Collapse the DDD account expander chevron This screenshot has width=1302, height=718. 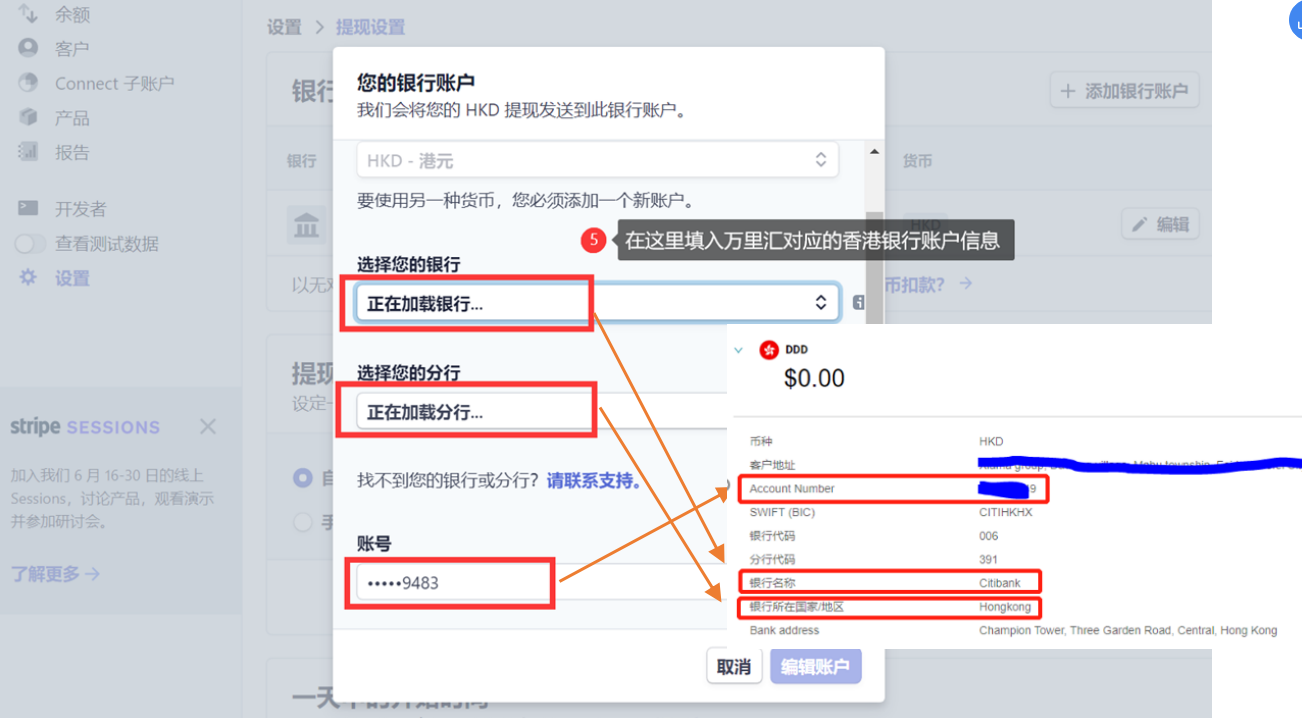click(x=740, y=350)
